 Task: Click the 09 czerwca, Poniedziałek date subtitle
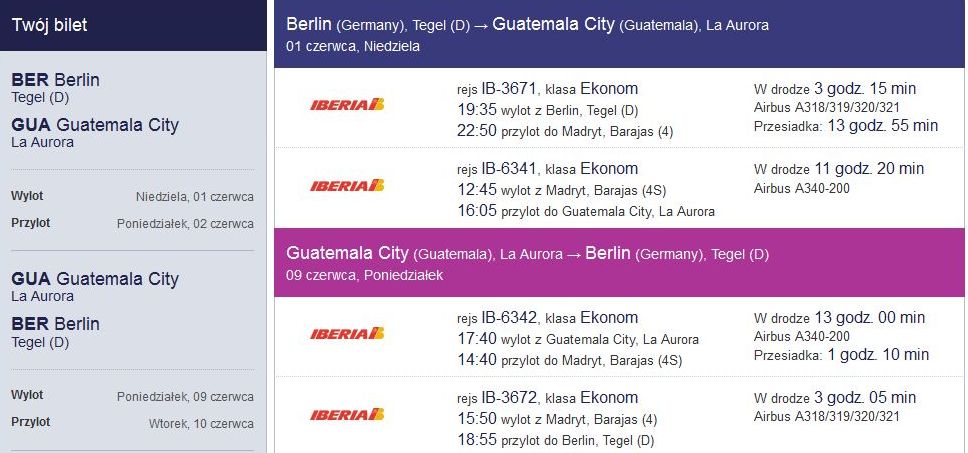[365, 275]
